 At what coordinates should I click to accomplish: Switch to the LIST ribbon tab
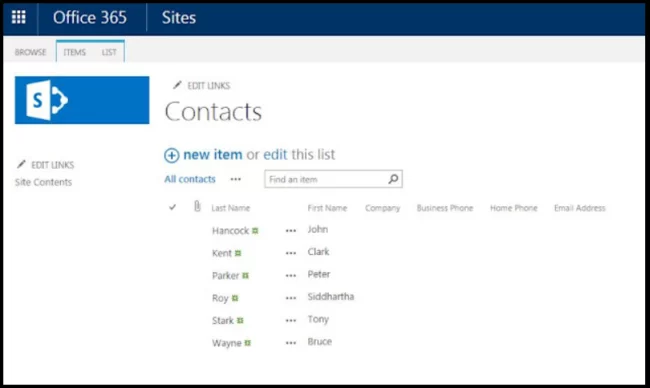(109, 52)
